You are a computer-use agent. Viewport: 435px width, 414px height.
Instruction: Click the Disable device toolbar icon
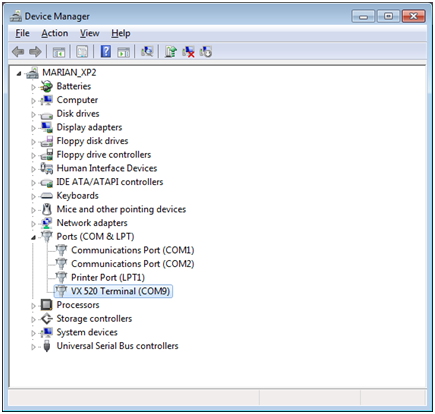[x=206, y=52]
